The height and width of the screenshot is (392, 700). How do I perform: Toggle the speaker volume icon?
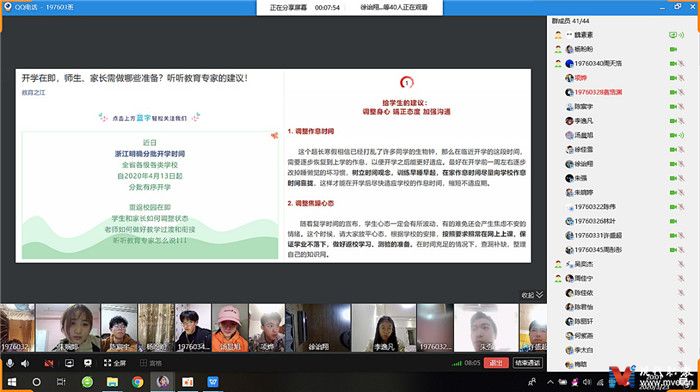coord(25,363)
